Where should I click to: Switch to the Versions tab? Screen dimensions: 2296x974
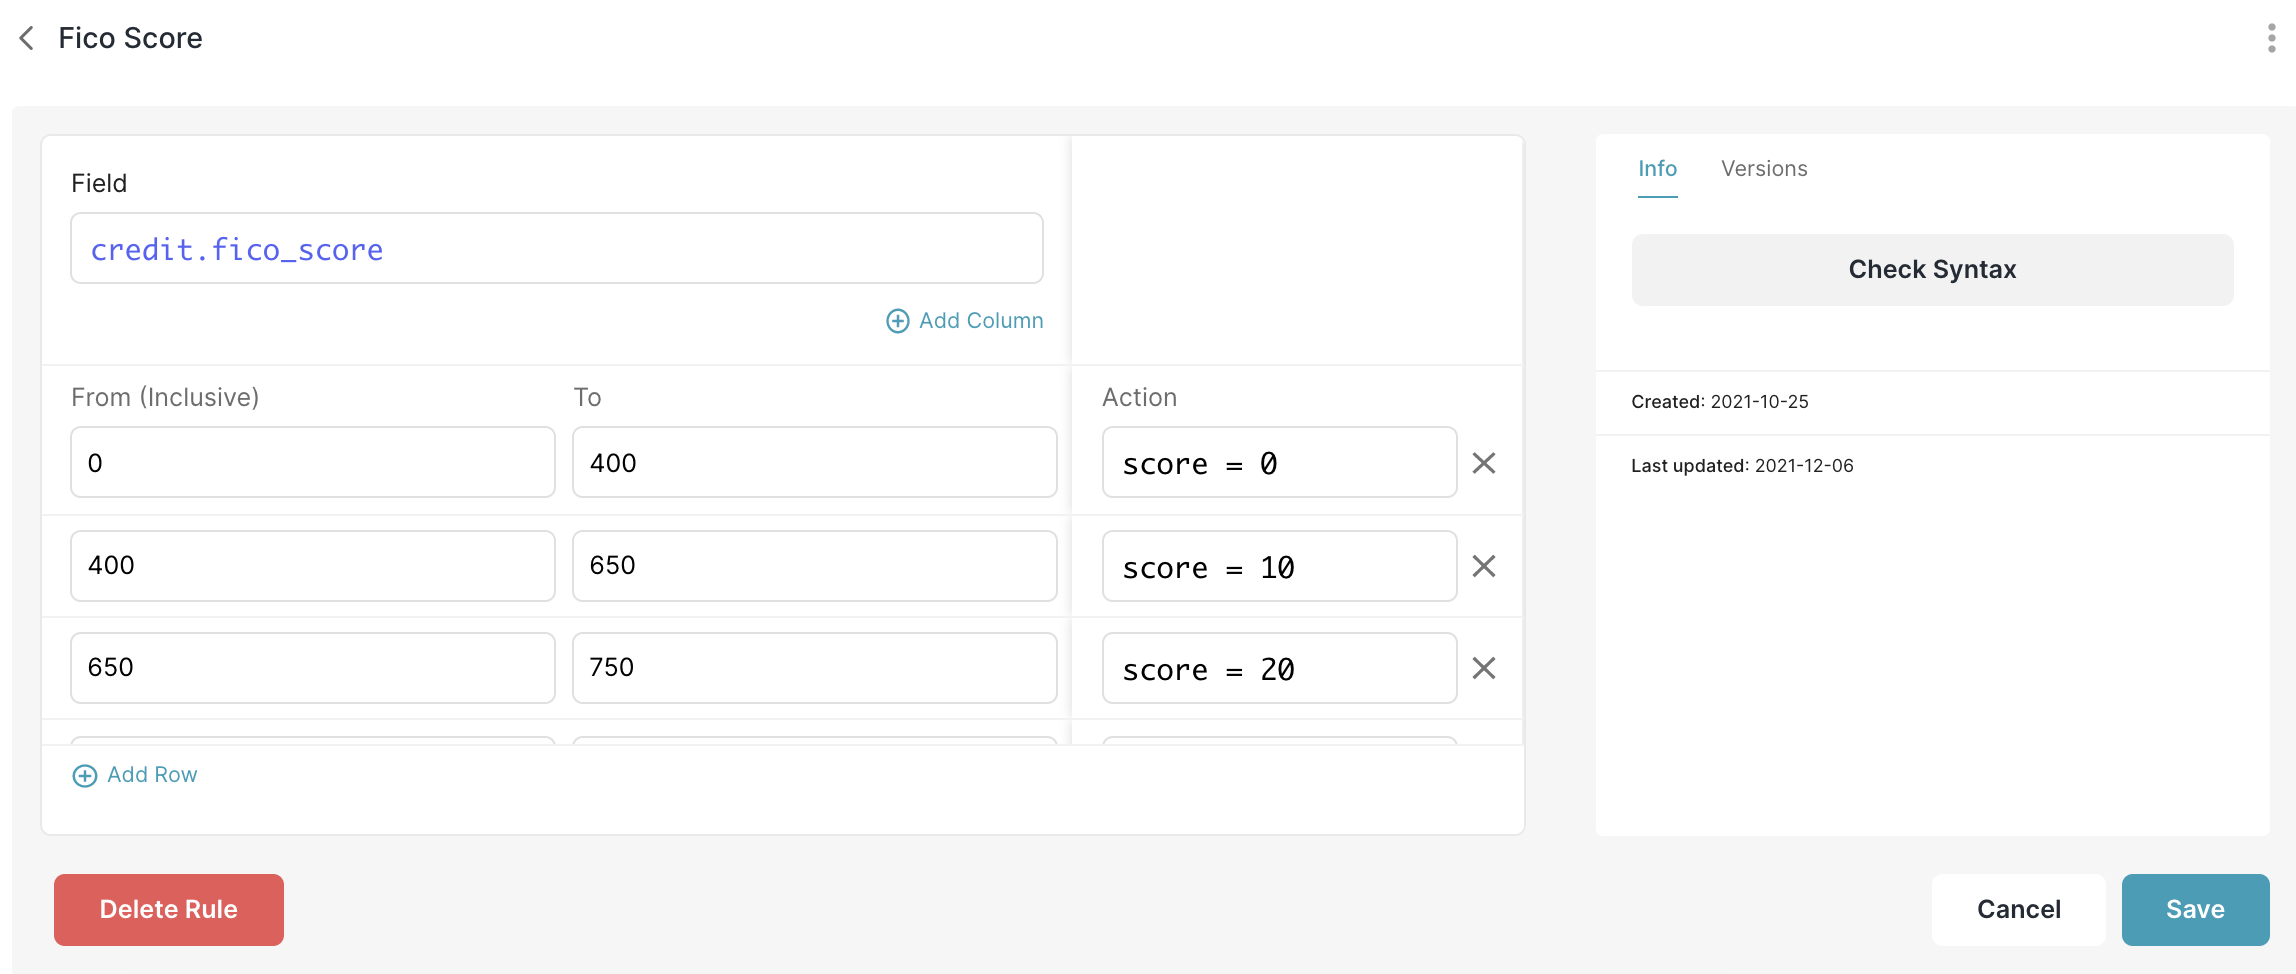1764,169
